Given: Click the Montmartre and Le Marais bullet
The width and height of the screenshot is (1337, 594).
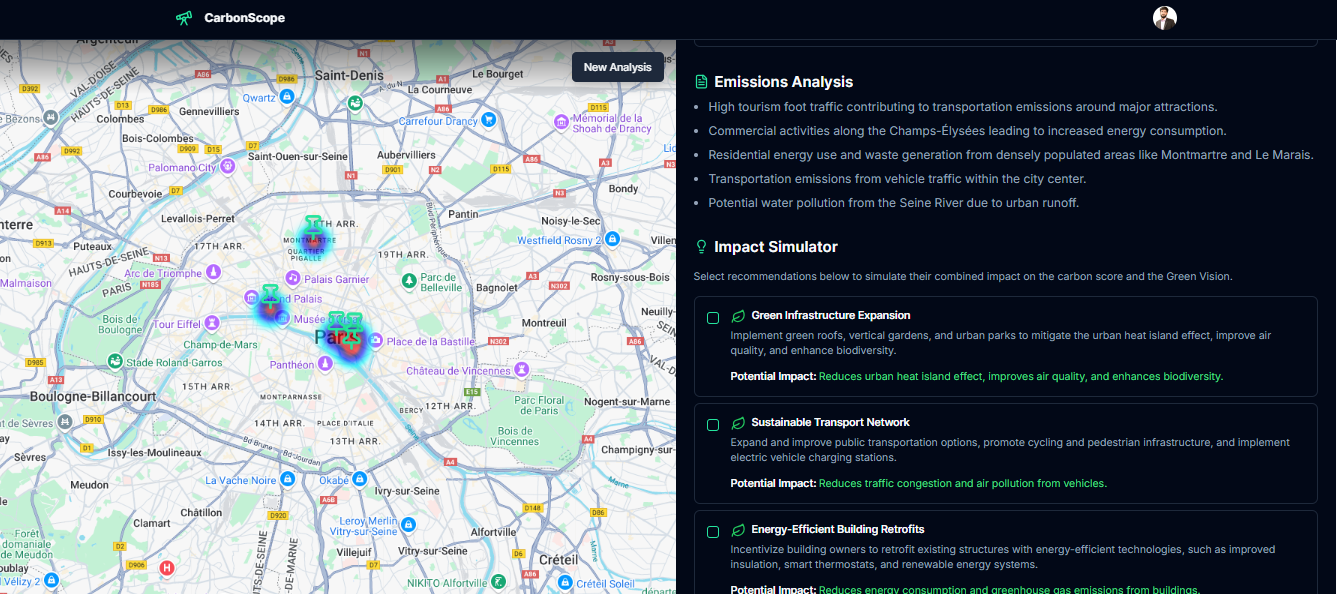Looking at the screenshot, I should click(x=1011, y=155).
